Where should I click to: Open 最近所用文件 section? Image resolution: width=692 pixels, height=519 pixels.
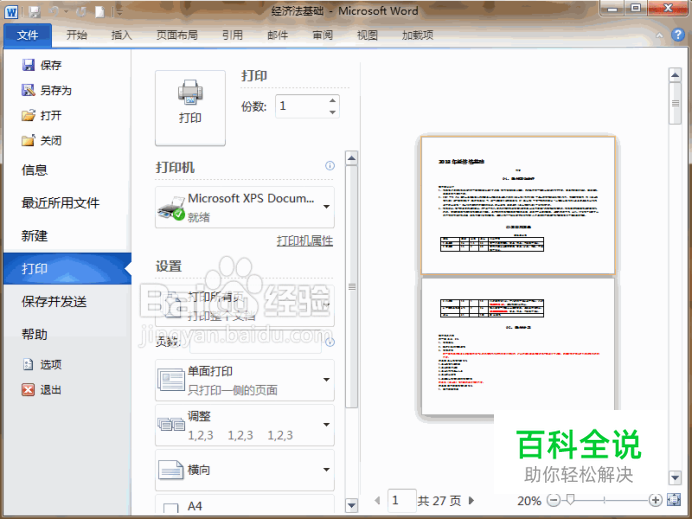[x=60, y=203]
